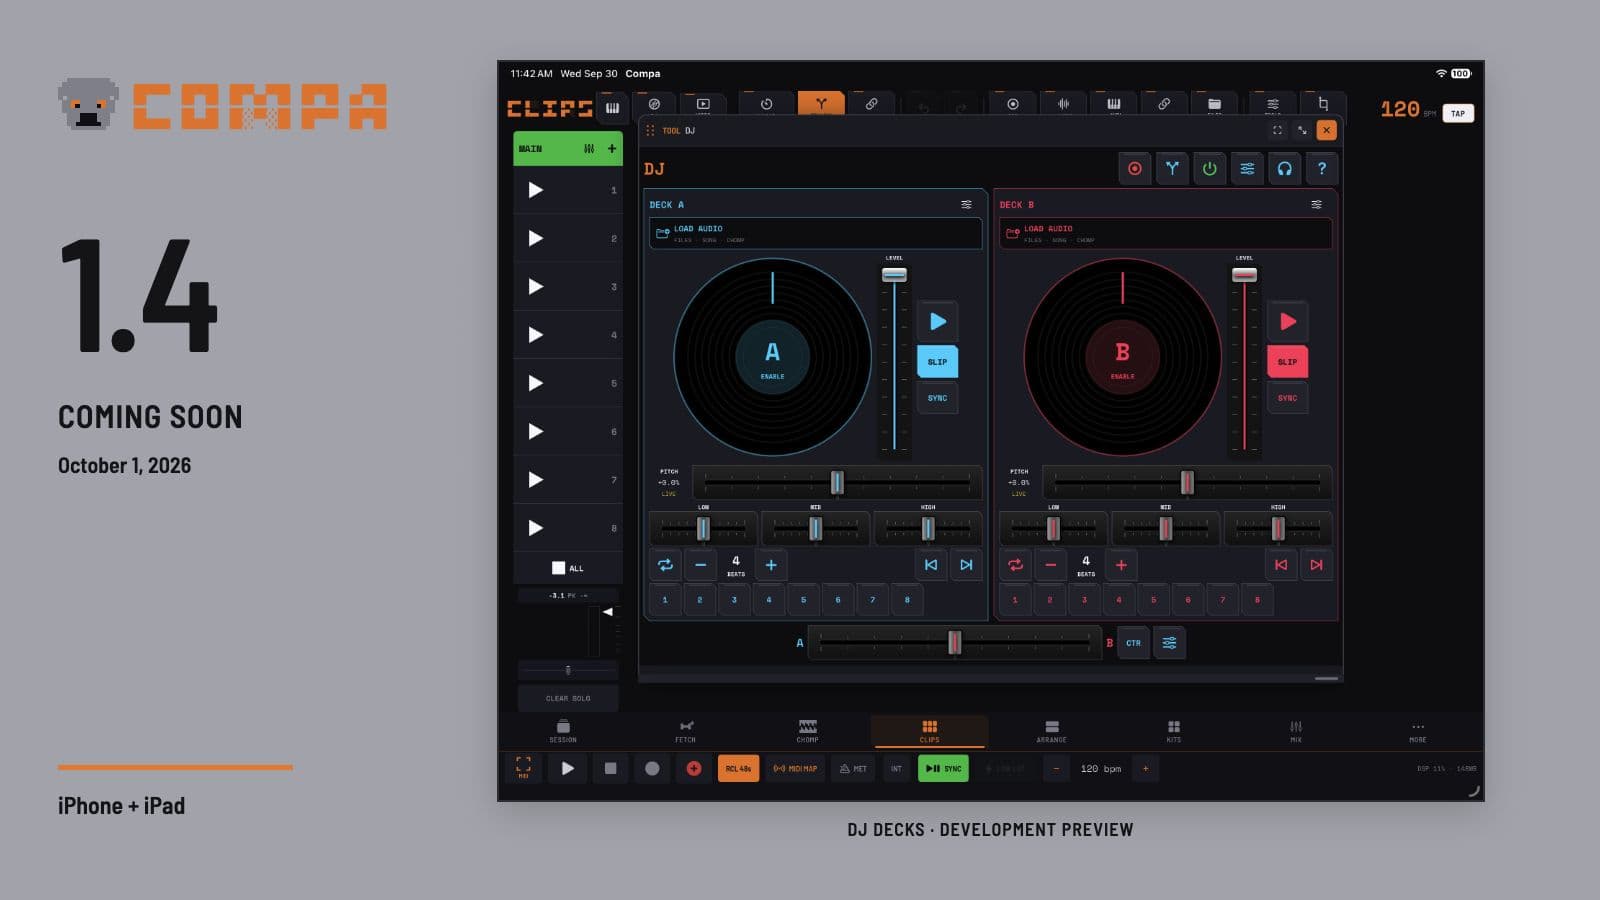Screen dimensions: 1600x900
Task: Jump to next cue on Deck A
Action: coord(966,565)
